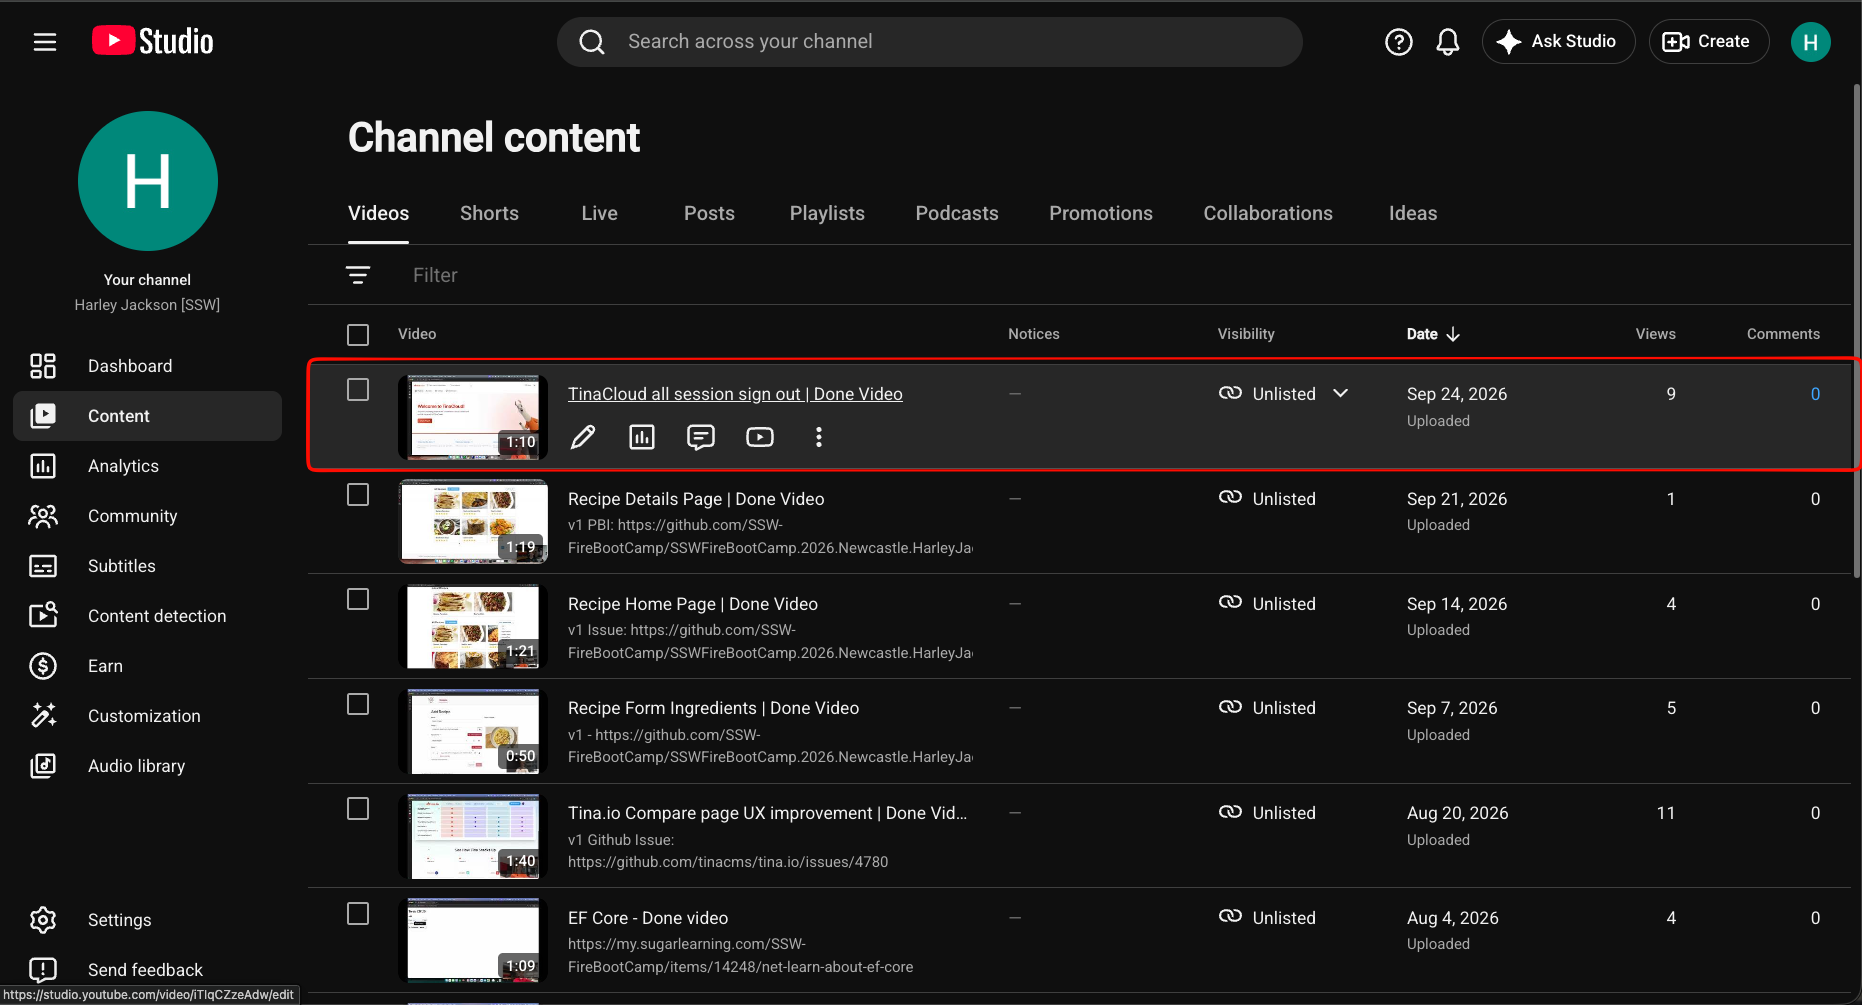Open three-dot options for TinaCloud video
Viewport: 1862px width, 1005px height.
point(819,437)
